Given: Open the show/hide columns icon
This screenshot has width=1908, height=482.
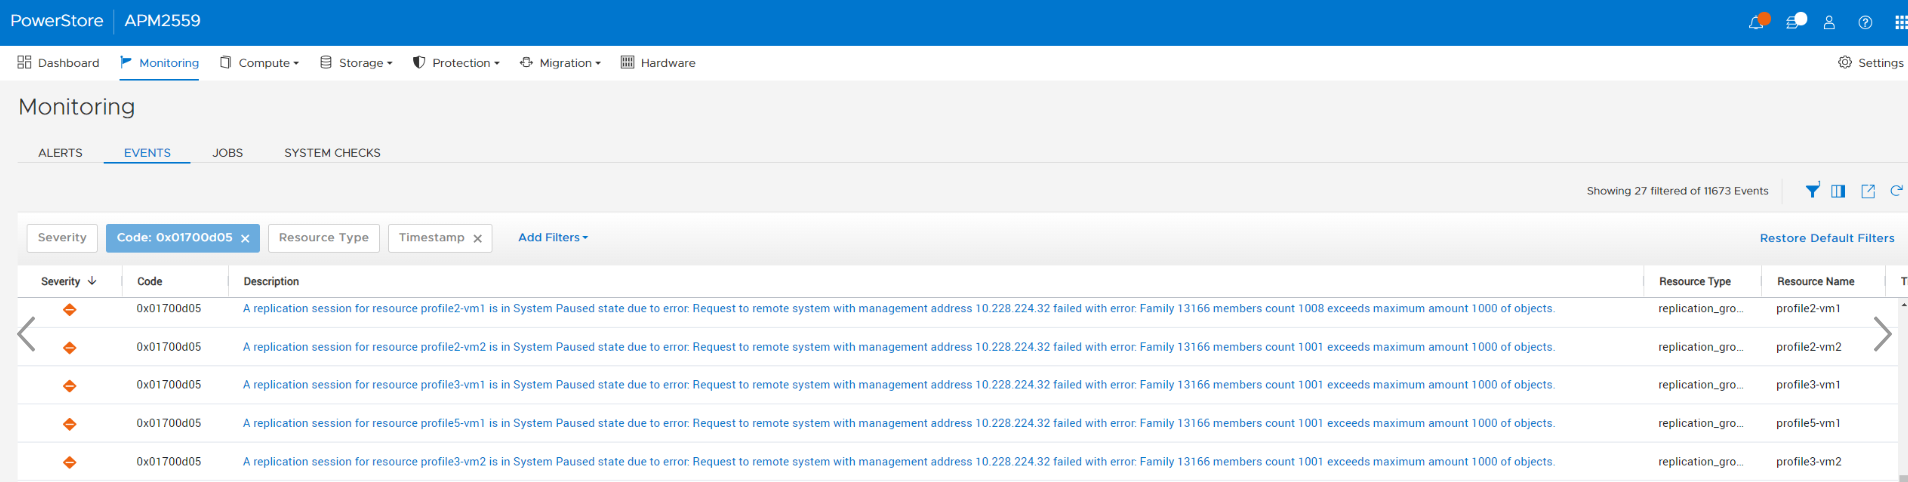Looking at the screenshot, I should click(1838, 191).
